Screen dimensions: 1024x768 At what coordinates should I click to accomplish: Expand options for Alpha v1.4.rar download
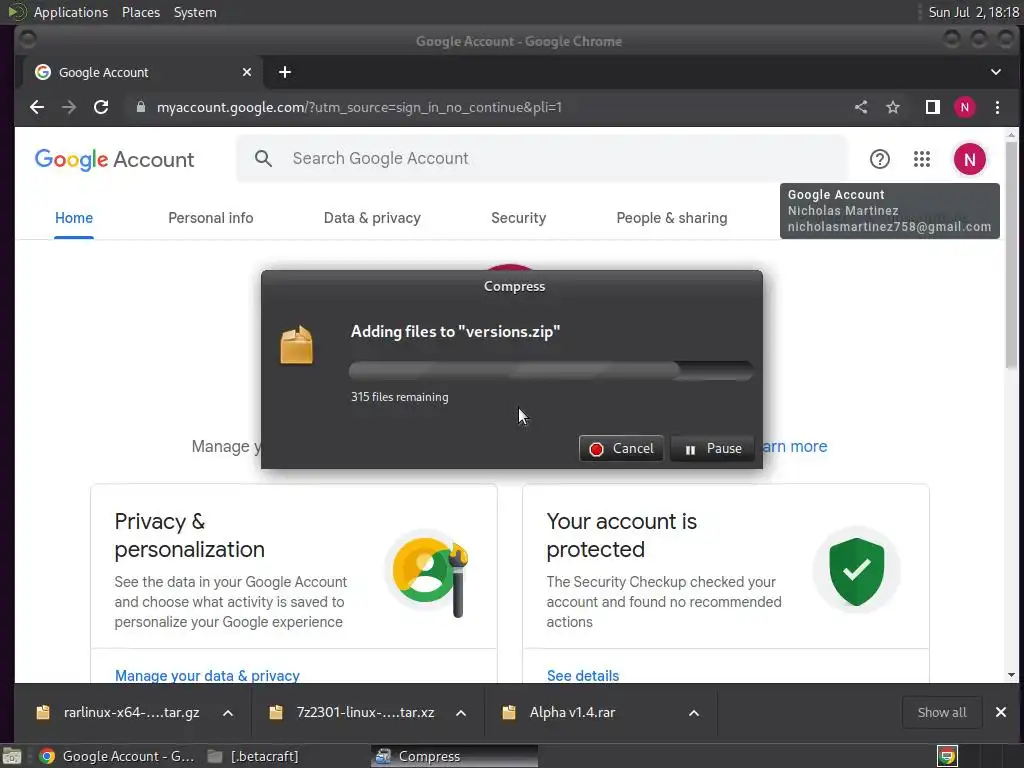[x=694, y=713]
